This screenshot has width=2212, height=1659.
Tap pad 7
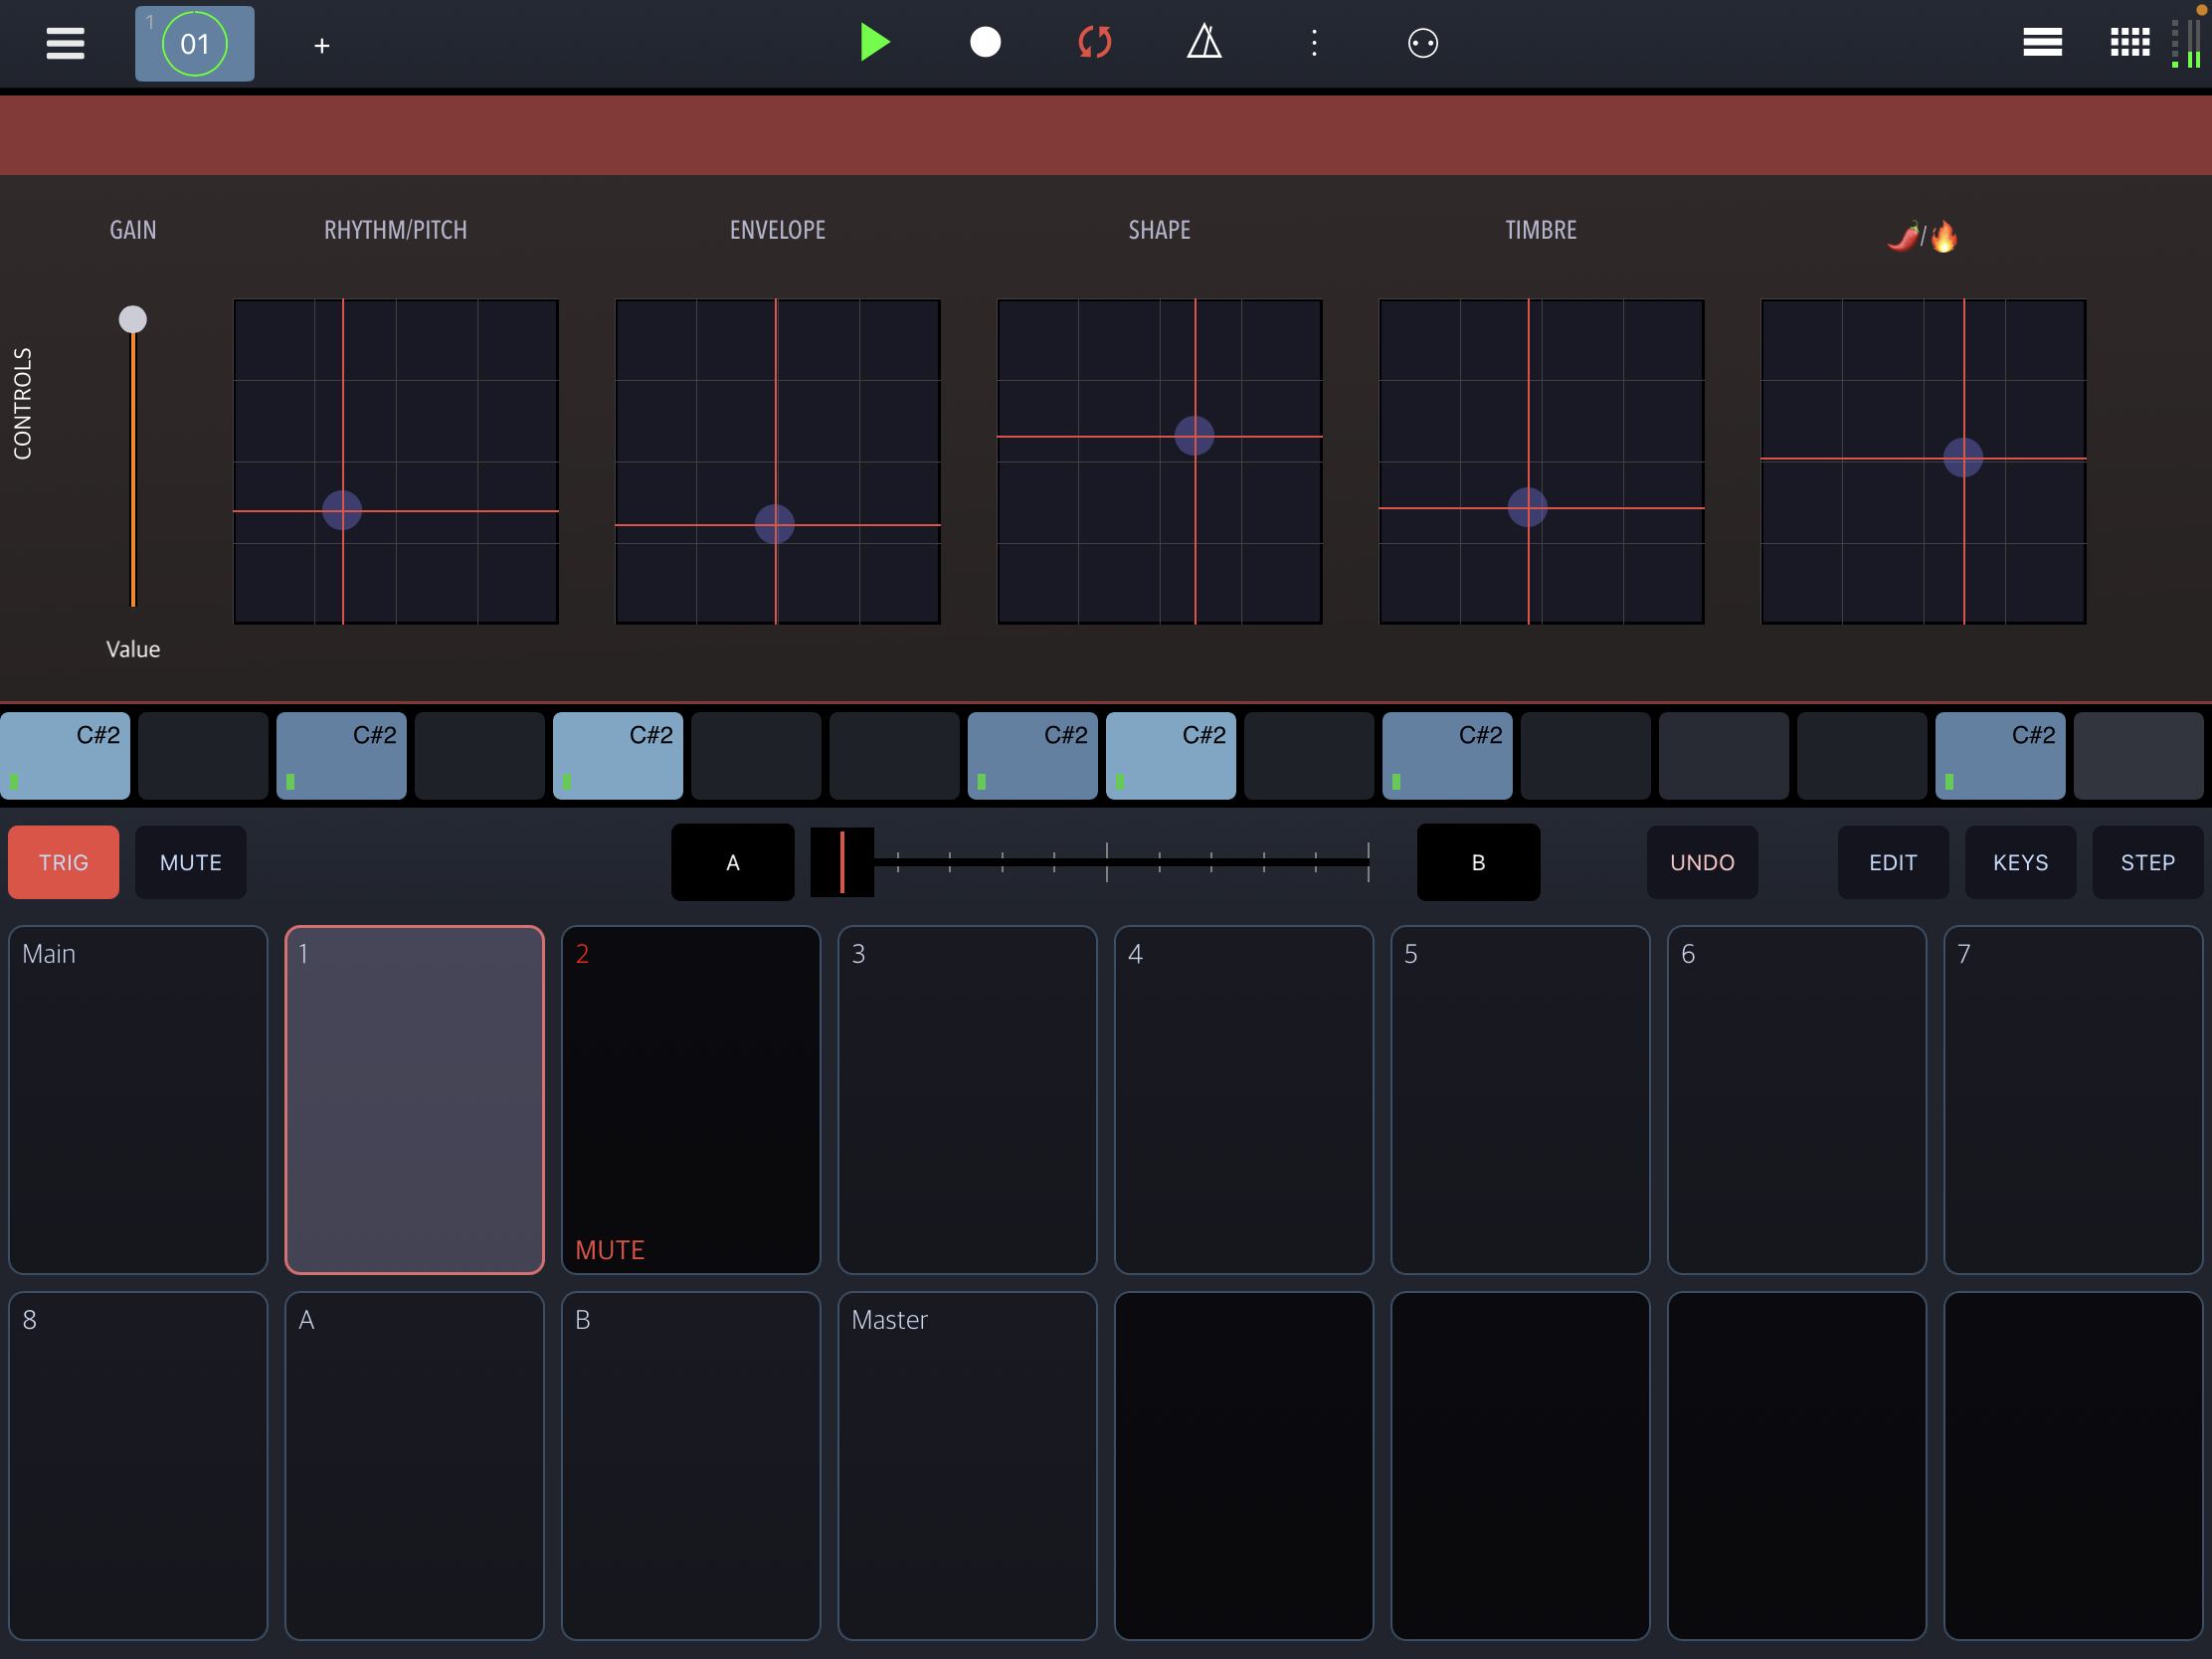(x=2073, y=1100)
